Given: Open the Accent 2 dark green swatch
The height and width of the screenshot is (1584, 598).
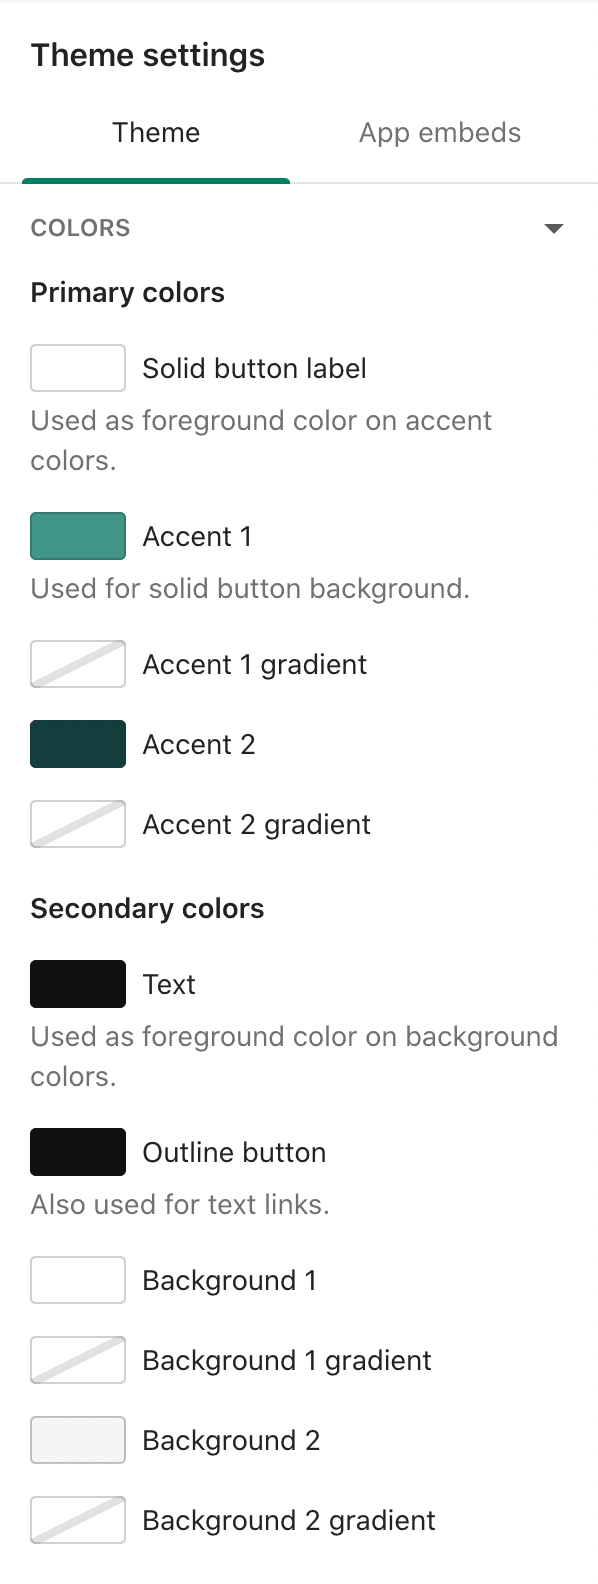Looking at the screenshot, I should [x=78, y=744].
